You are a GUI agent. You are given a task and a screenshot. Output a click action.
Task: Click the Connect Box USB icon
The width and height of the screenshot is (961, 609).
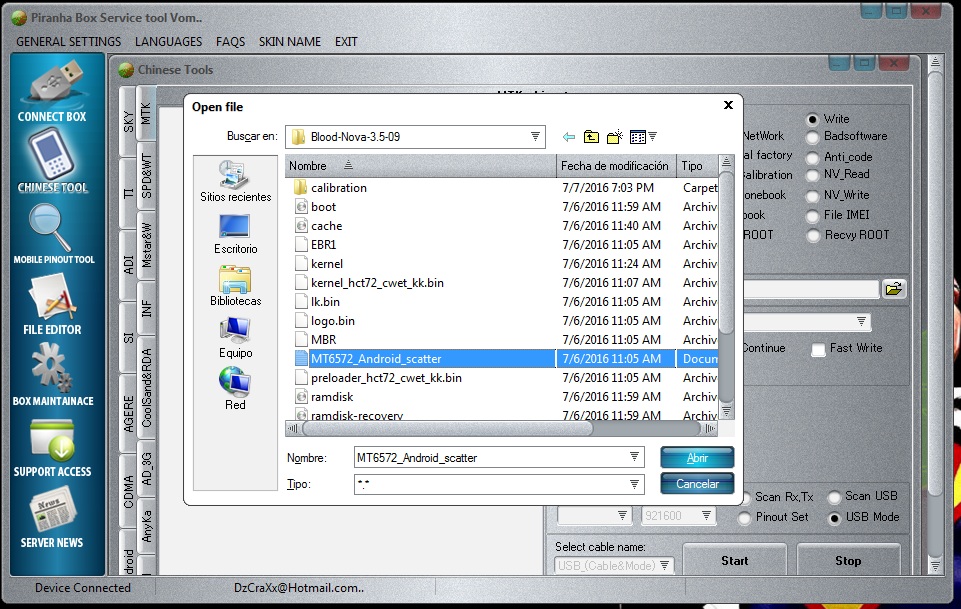coord(52,84)
